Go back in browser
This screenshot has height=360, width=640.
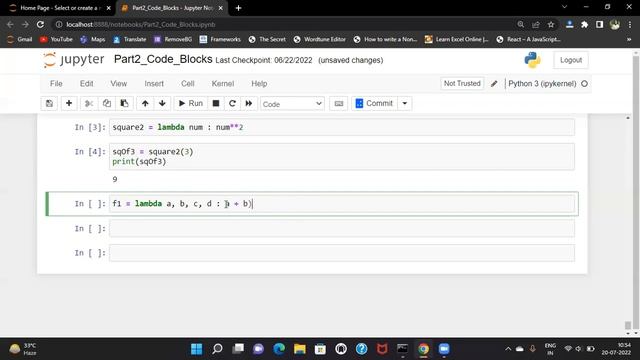point(10,24)
